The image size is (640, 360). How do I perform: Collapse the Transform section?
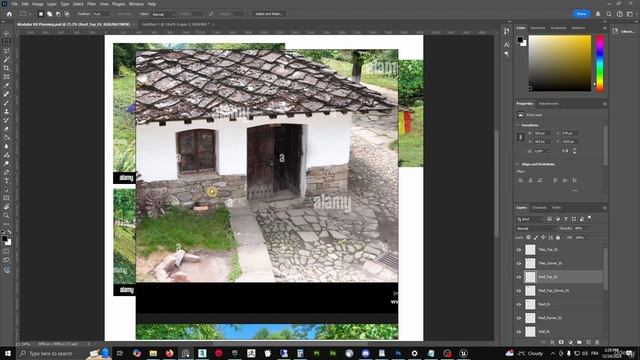coord(518,125)
